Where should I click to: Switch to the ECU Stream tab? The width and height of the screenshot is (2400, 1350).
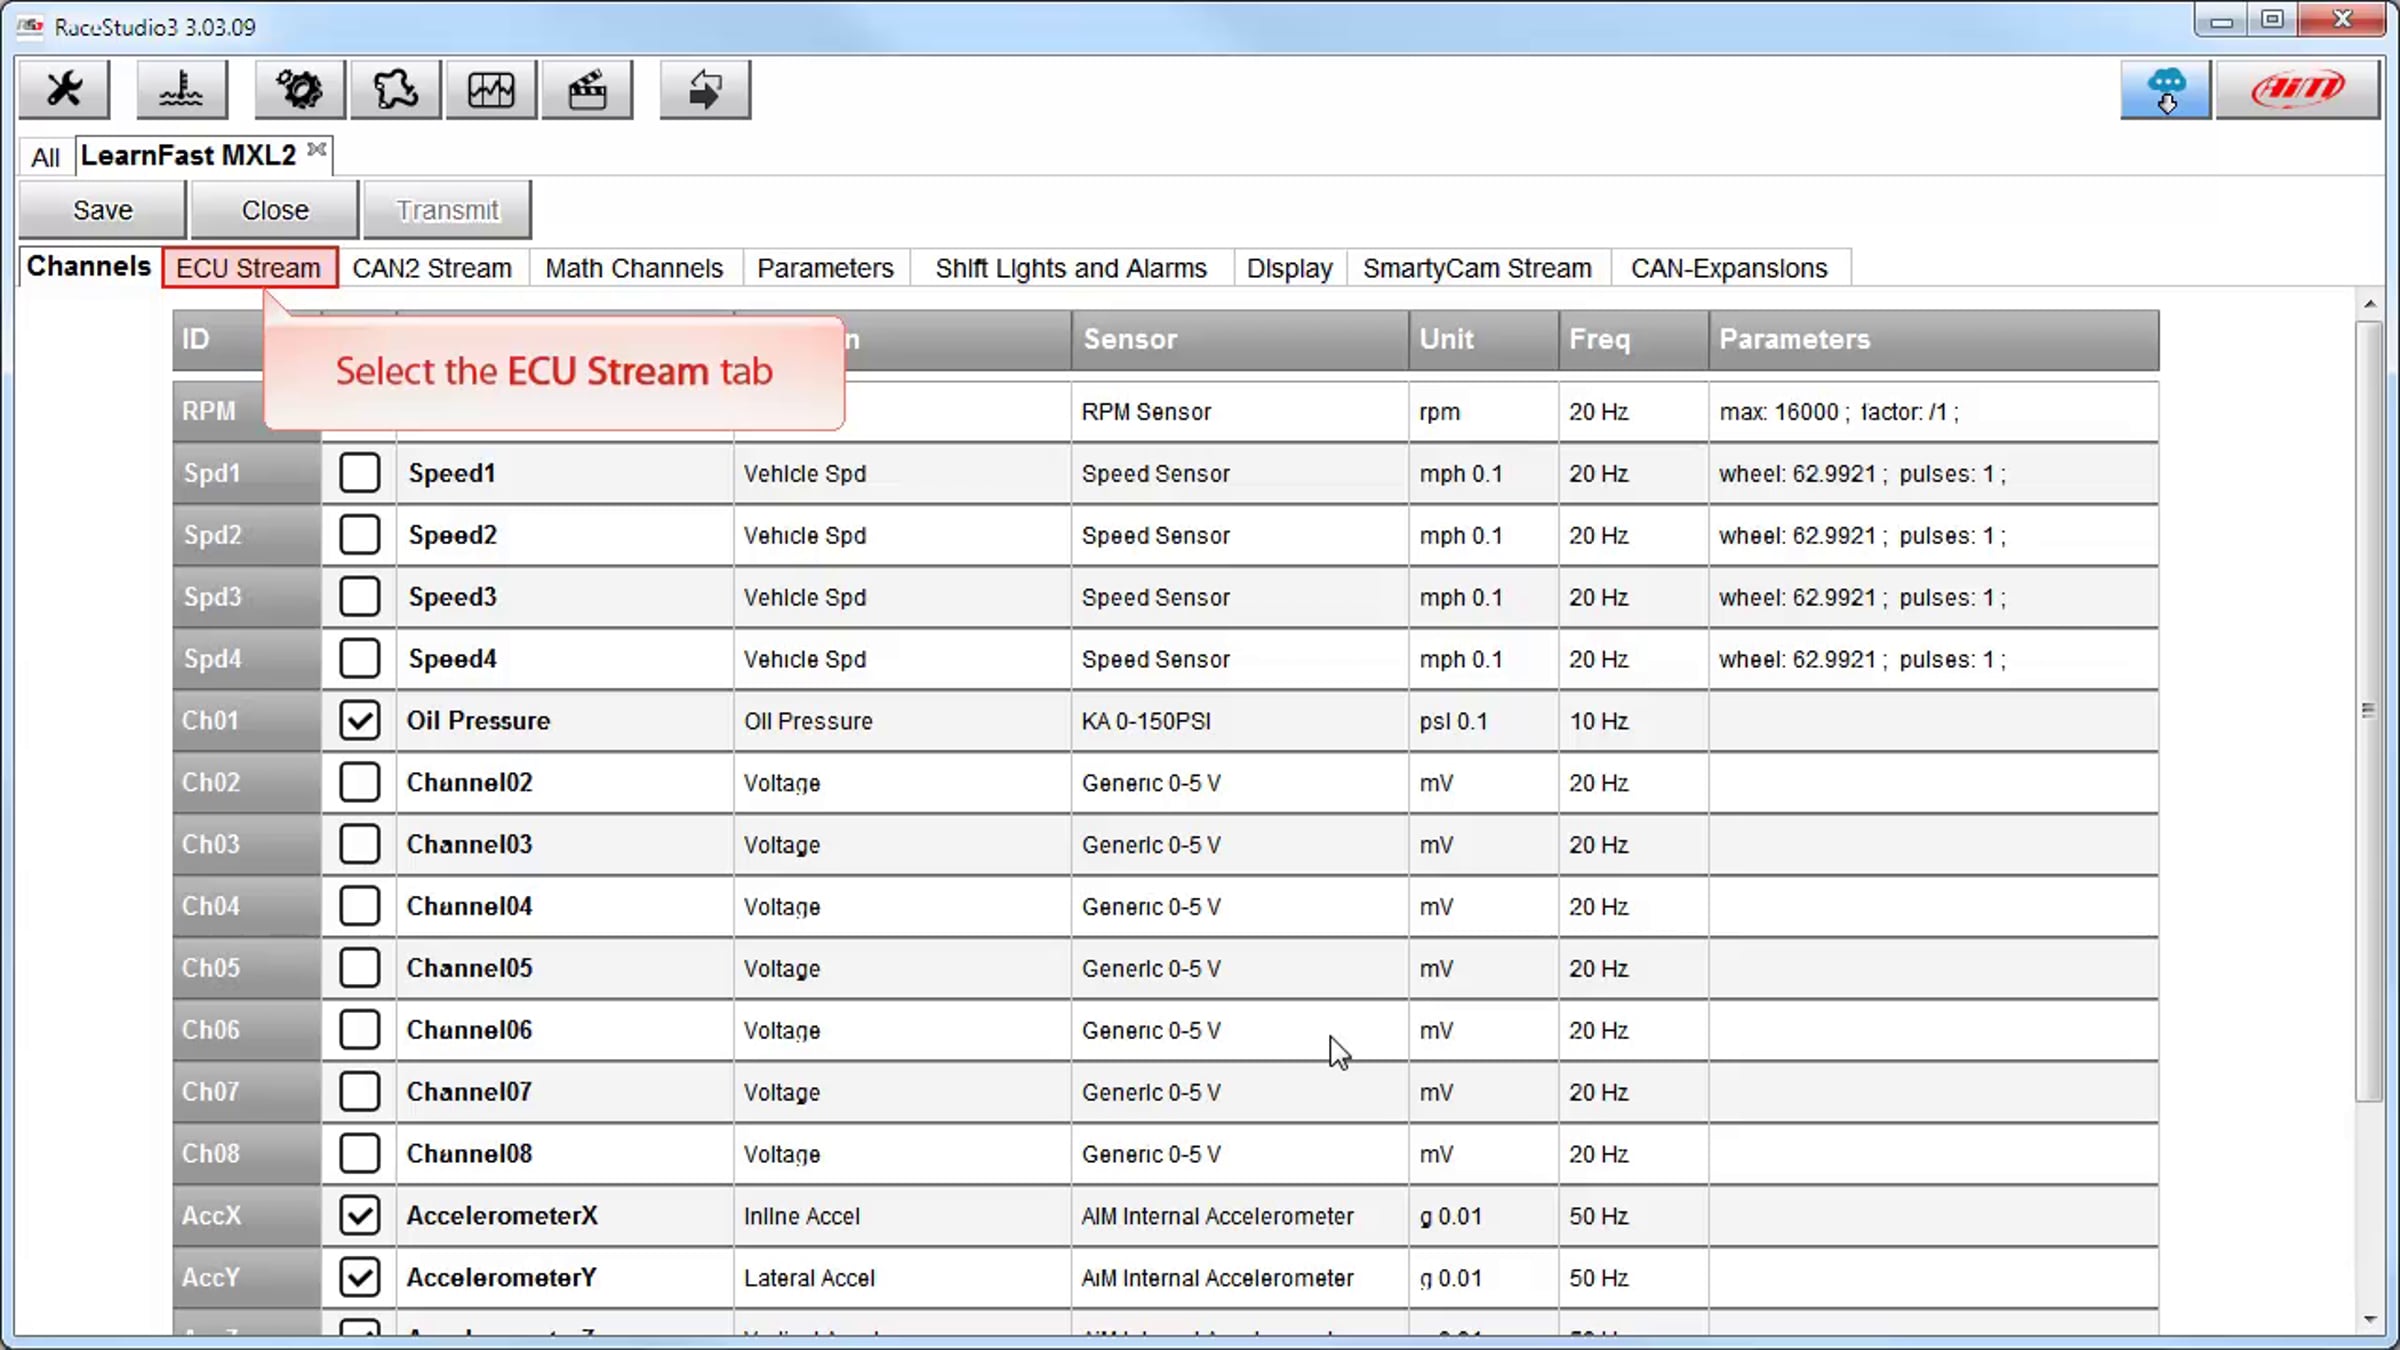pos(249,268)
